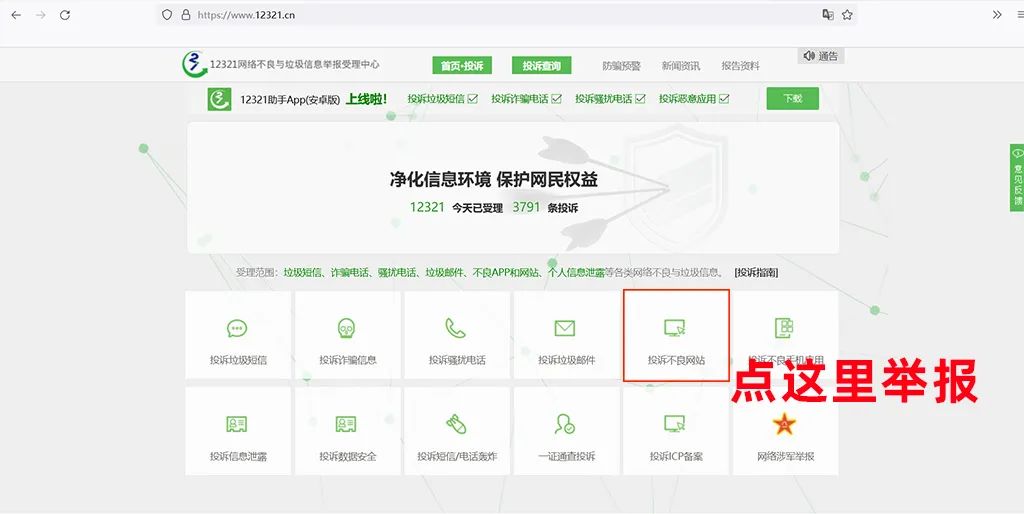Bookmark this page with the star icon
1024x514 pixels.
(x=847, y=14)
